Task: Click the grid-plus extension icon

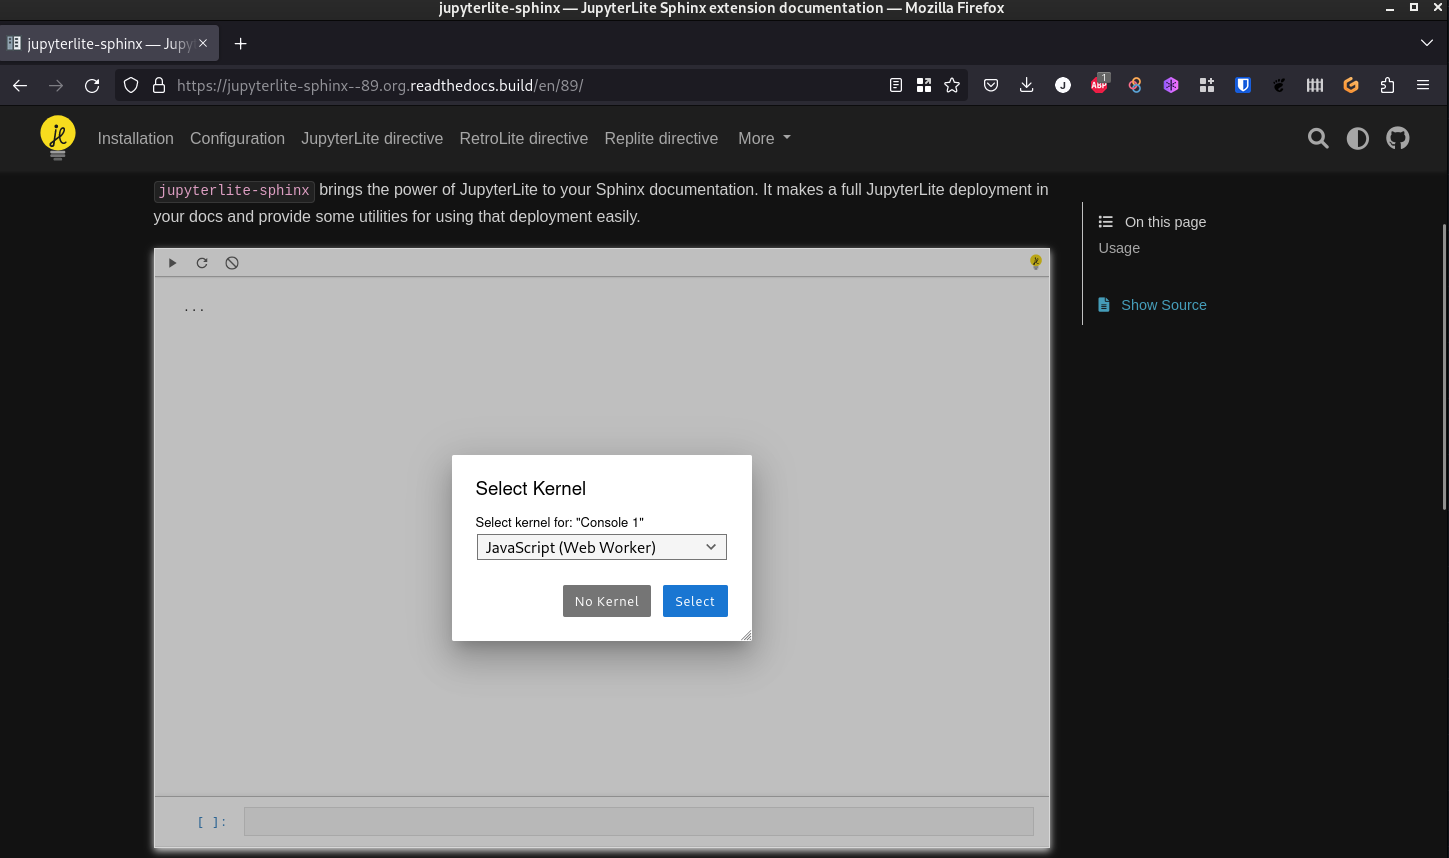Action: click(1207, 86)
